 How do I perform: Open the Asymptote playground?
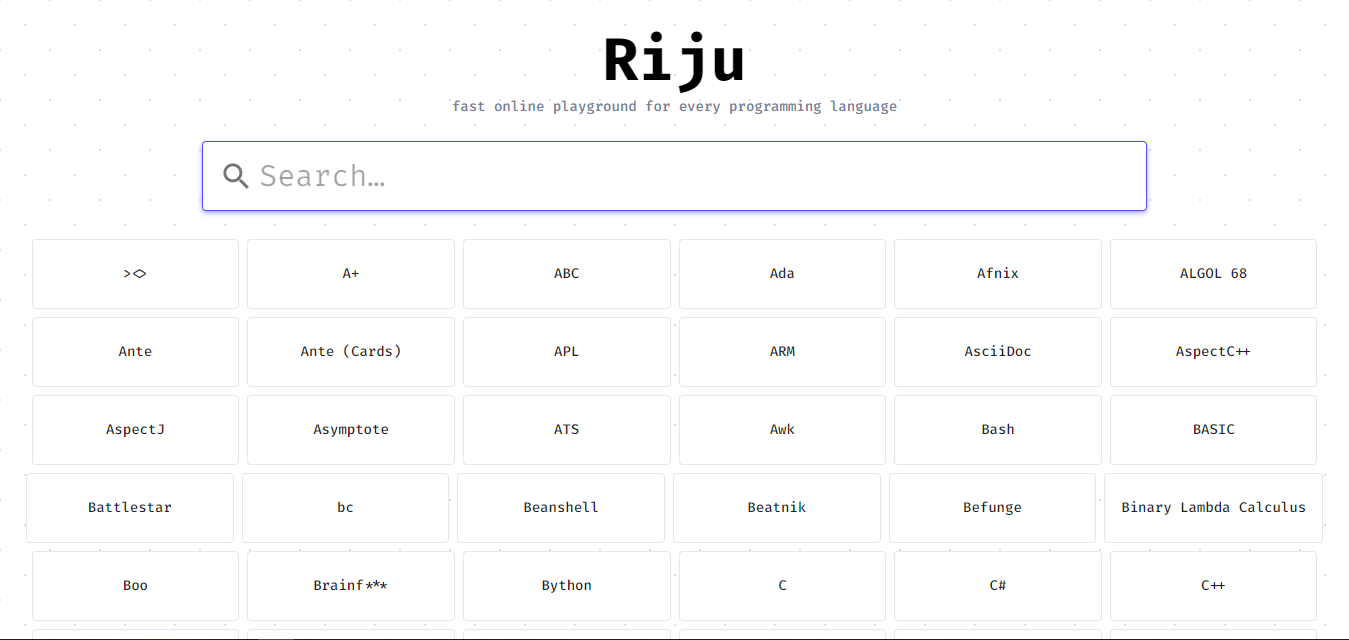(x=350, y=429)
